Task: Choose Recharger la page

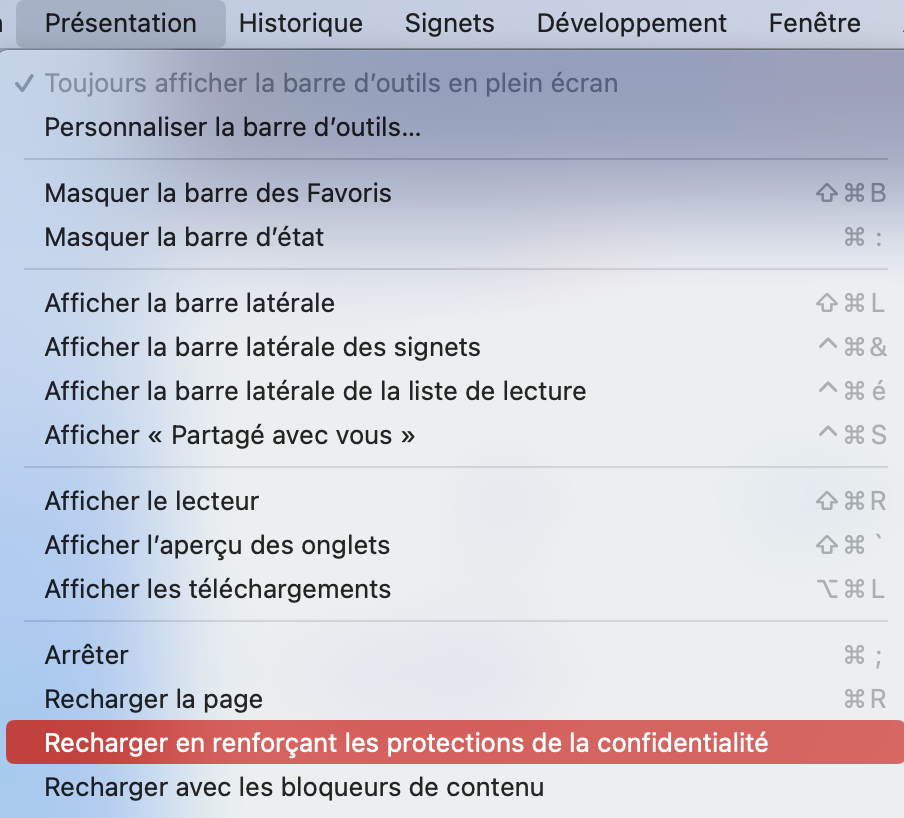Action: pos(154,699)
